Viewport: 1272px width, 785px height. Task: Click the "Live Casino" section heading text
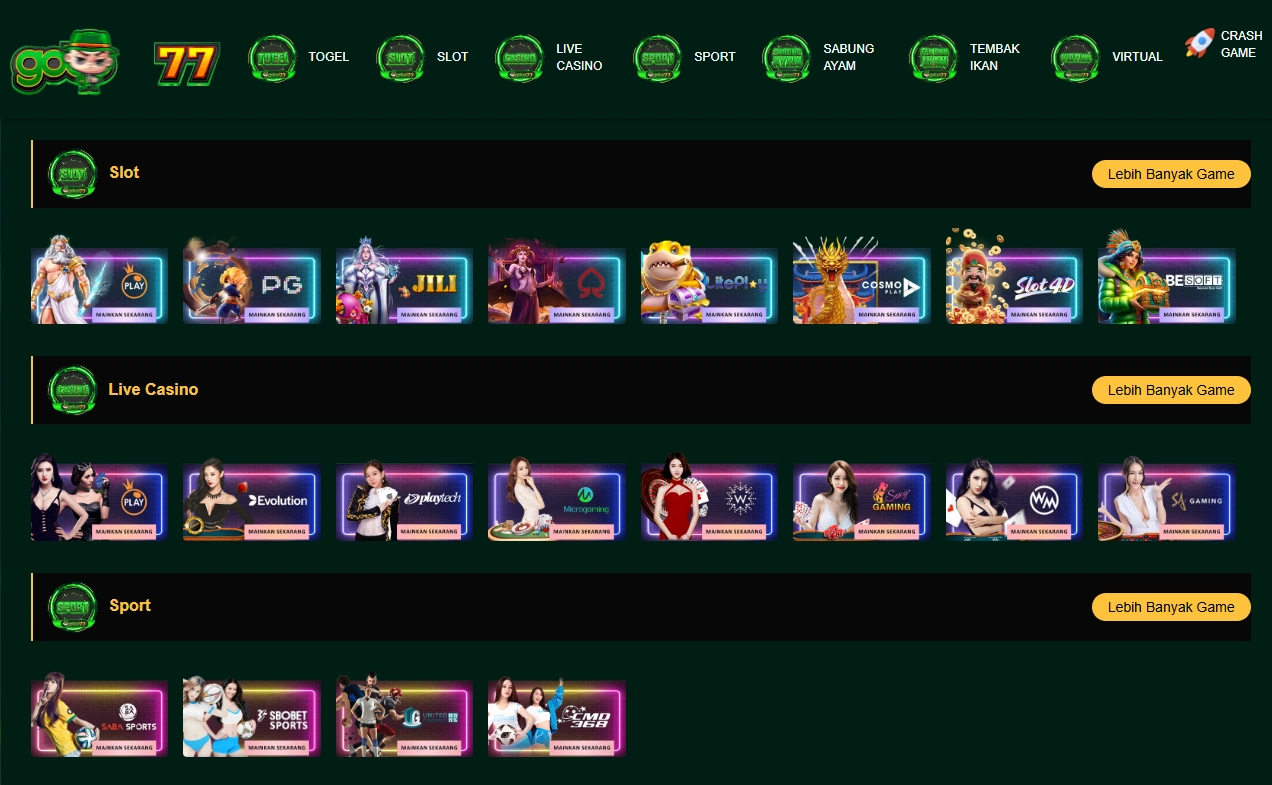(153, 390)
